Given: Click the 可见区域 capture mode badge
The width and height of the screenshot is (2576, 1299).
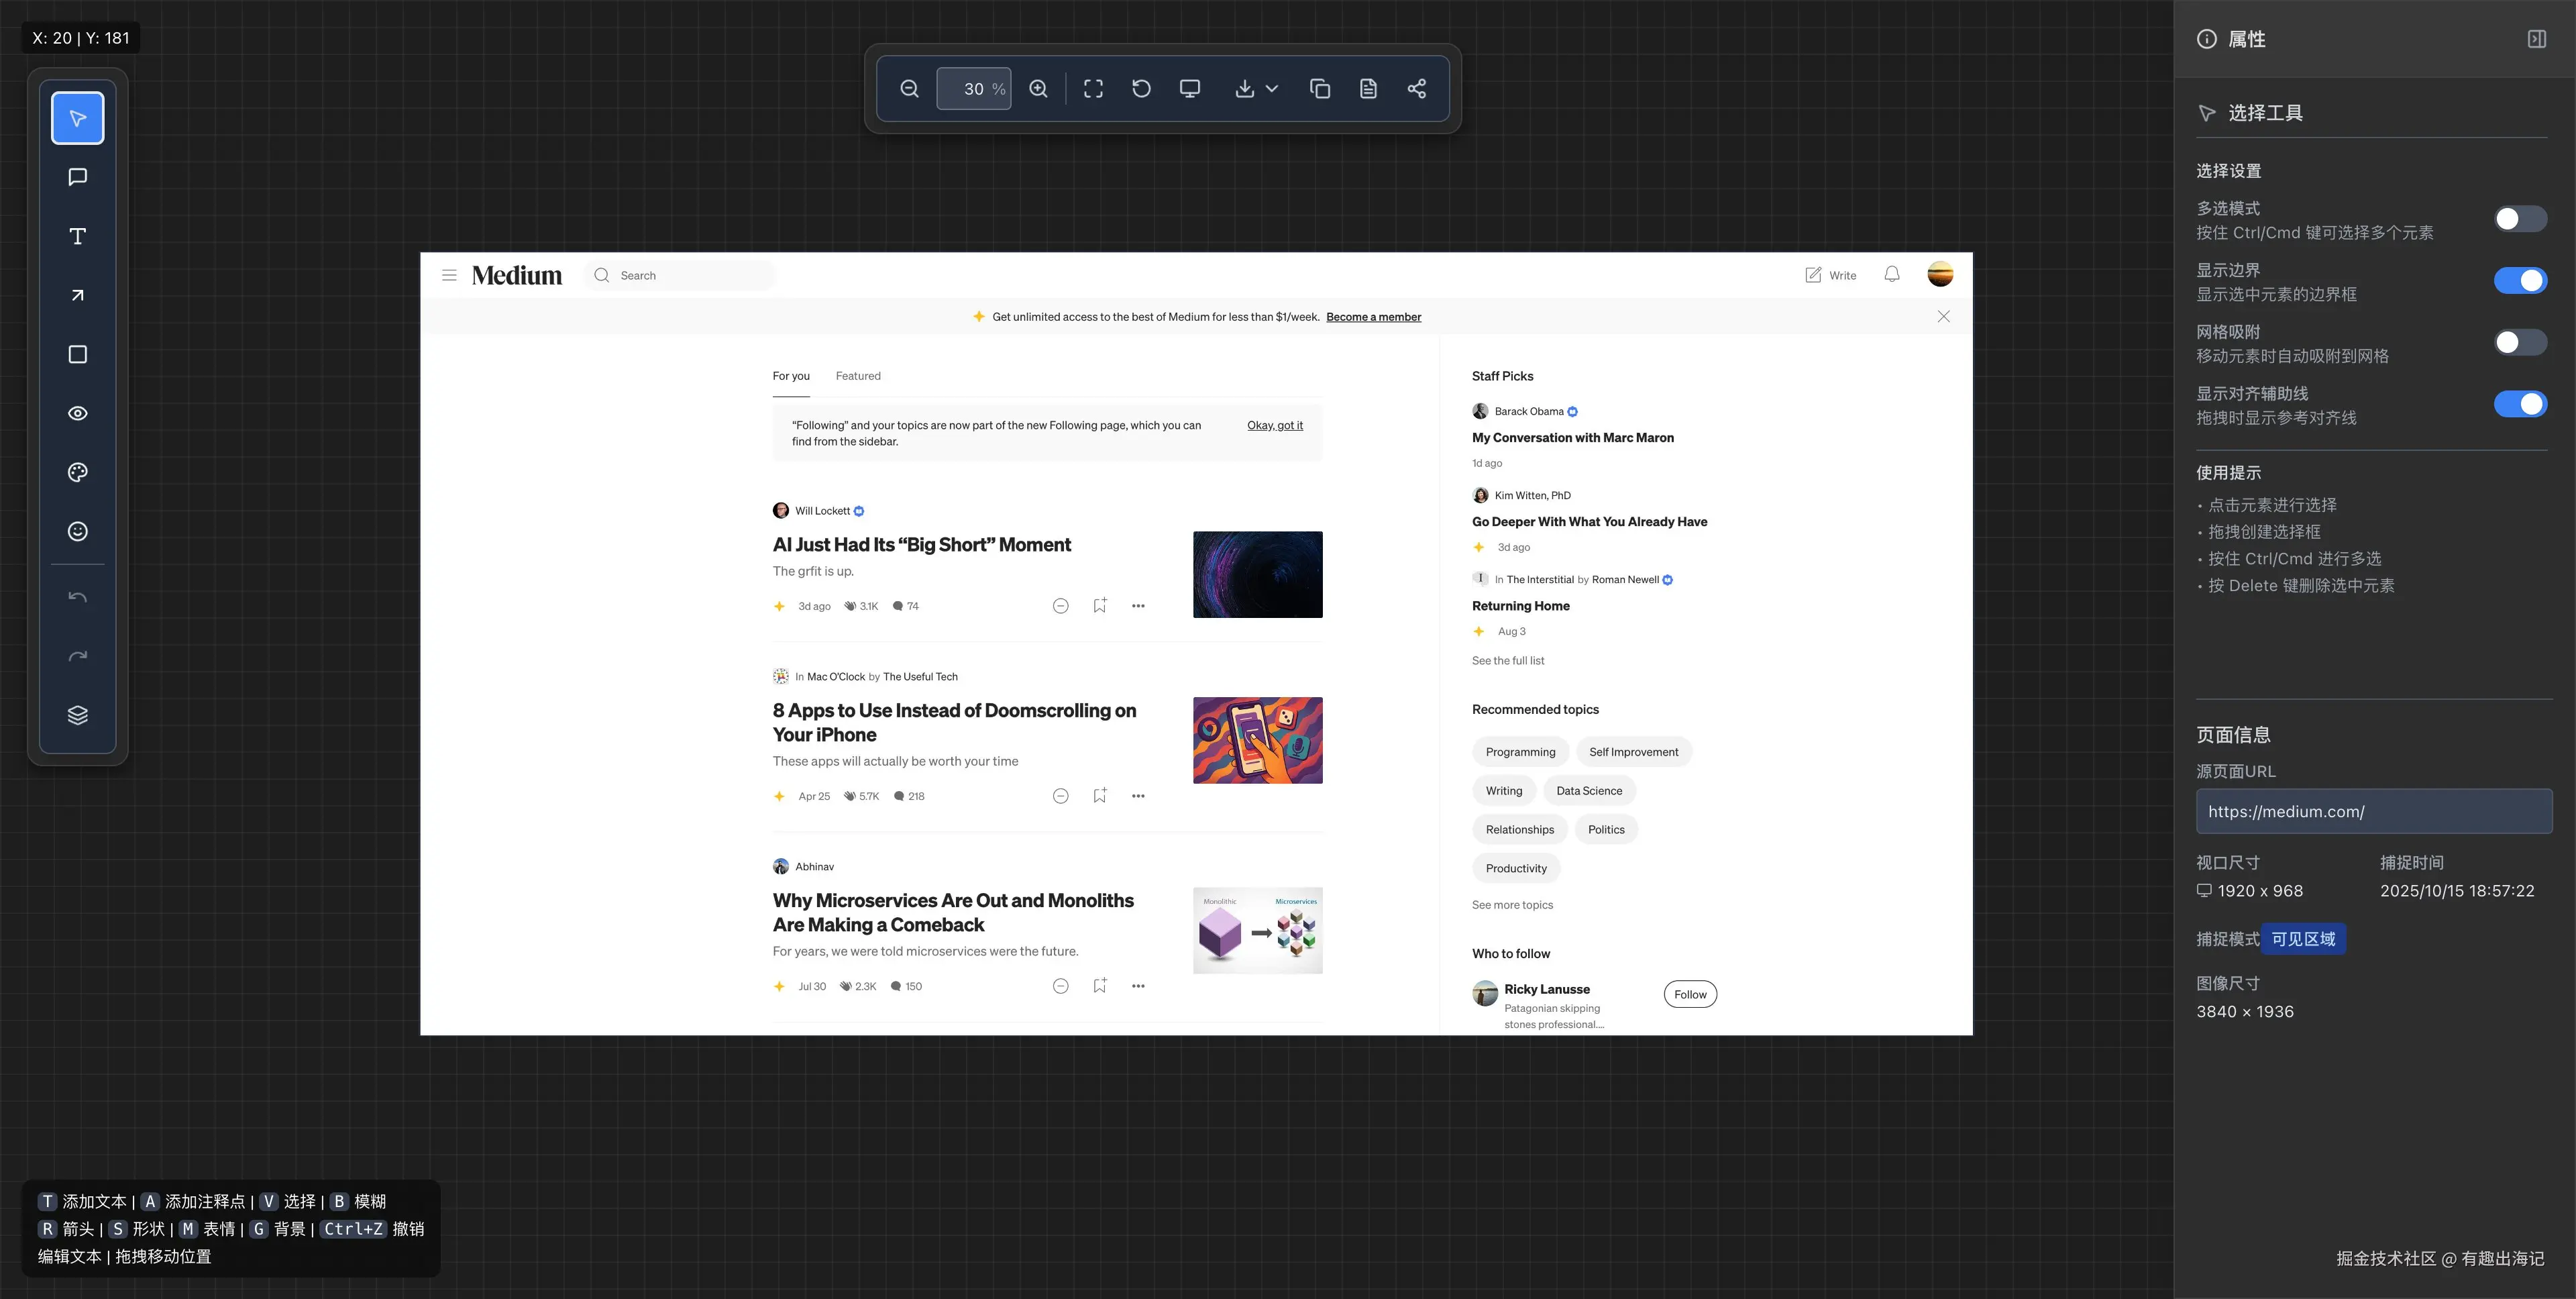Looking at the screenshot, I should [x=2303, y=939].
